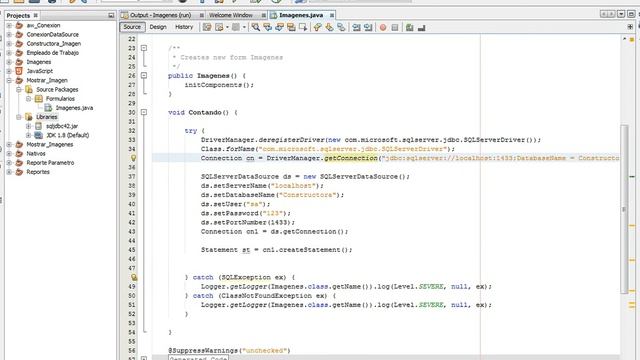Open the Output - Imagenes (run) tab

[160, 15]
